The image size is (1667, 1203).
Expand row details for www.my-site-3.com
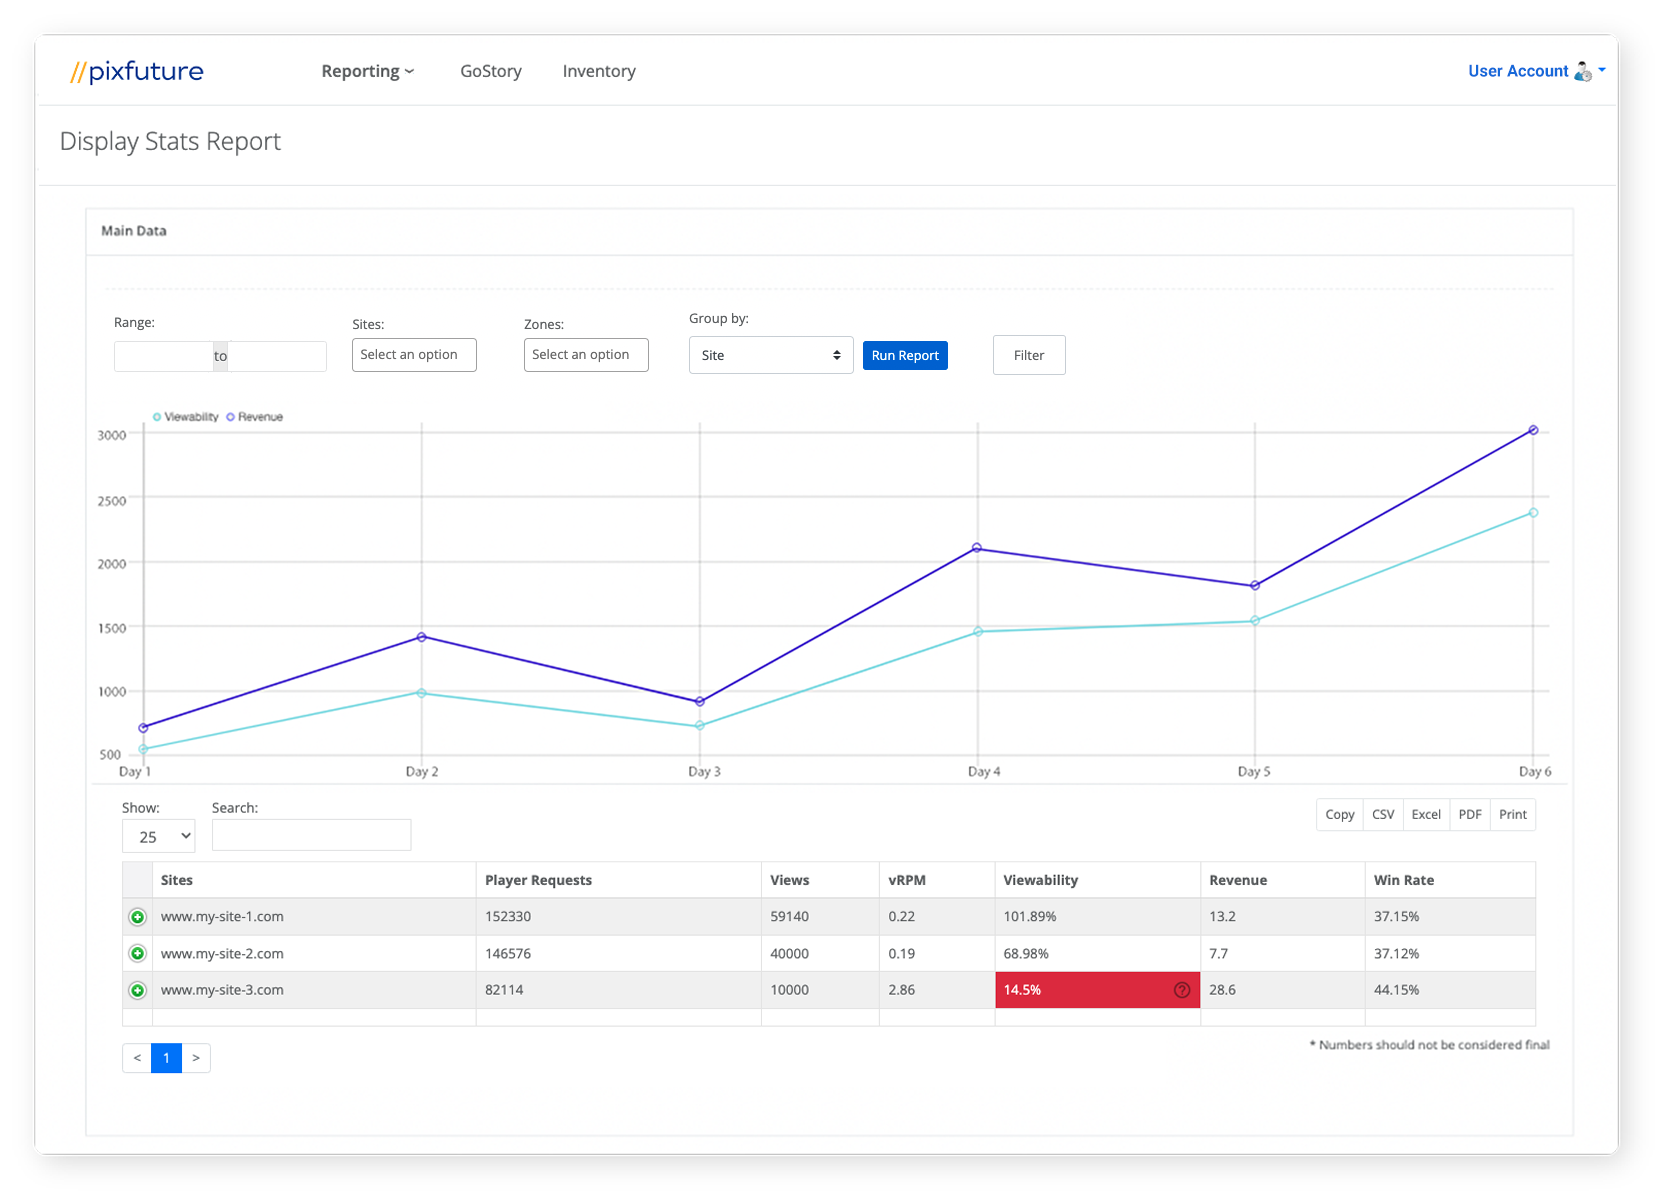(137, 990)
